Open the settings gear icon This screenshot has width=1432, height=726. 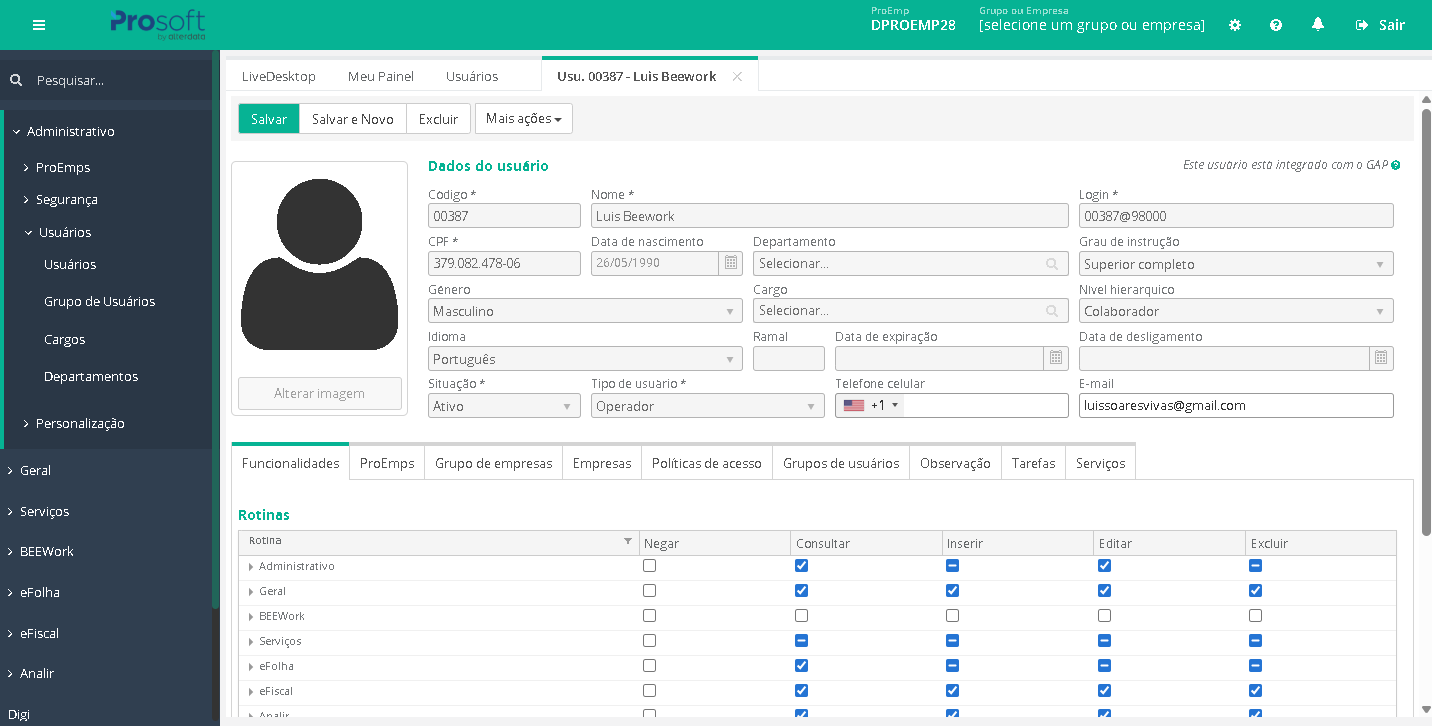click(x=1235, y=25)
